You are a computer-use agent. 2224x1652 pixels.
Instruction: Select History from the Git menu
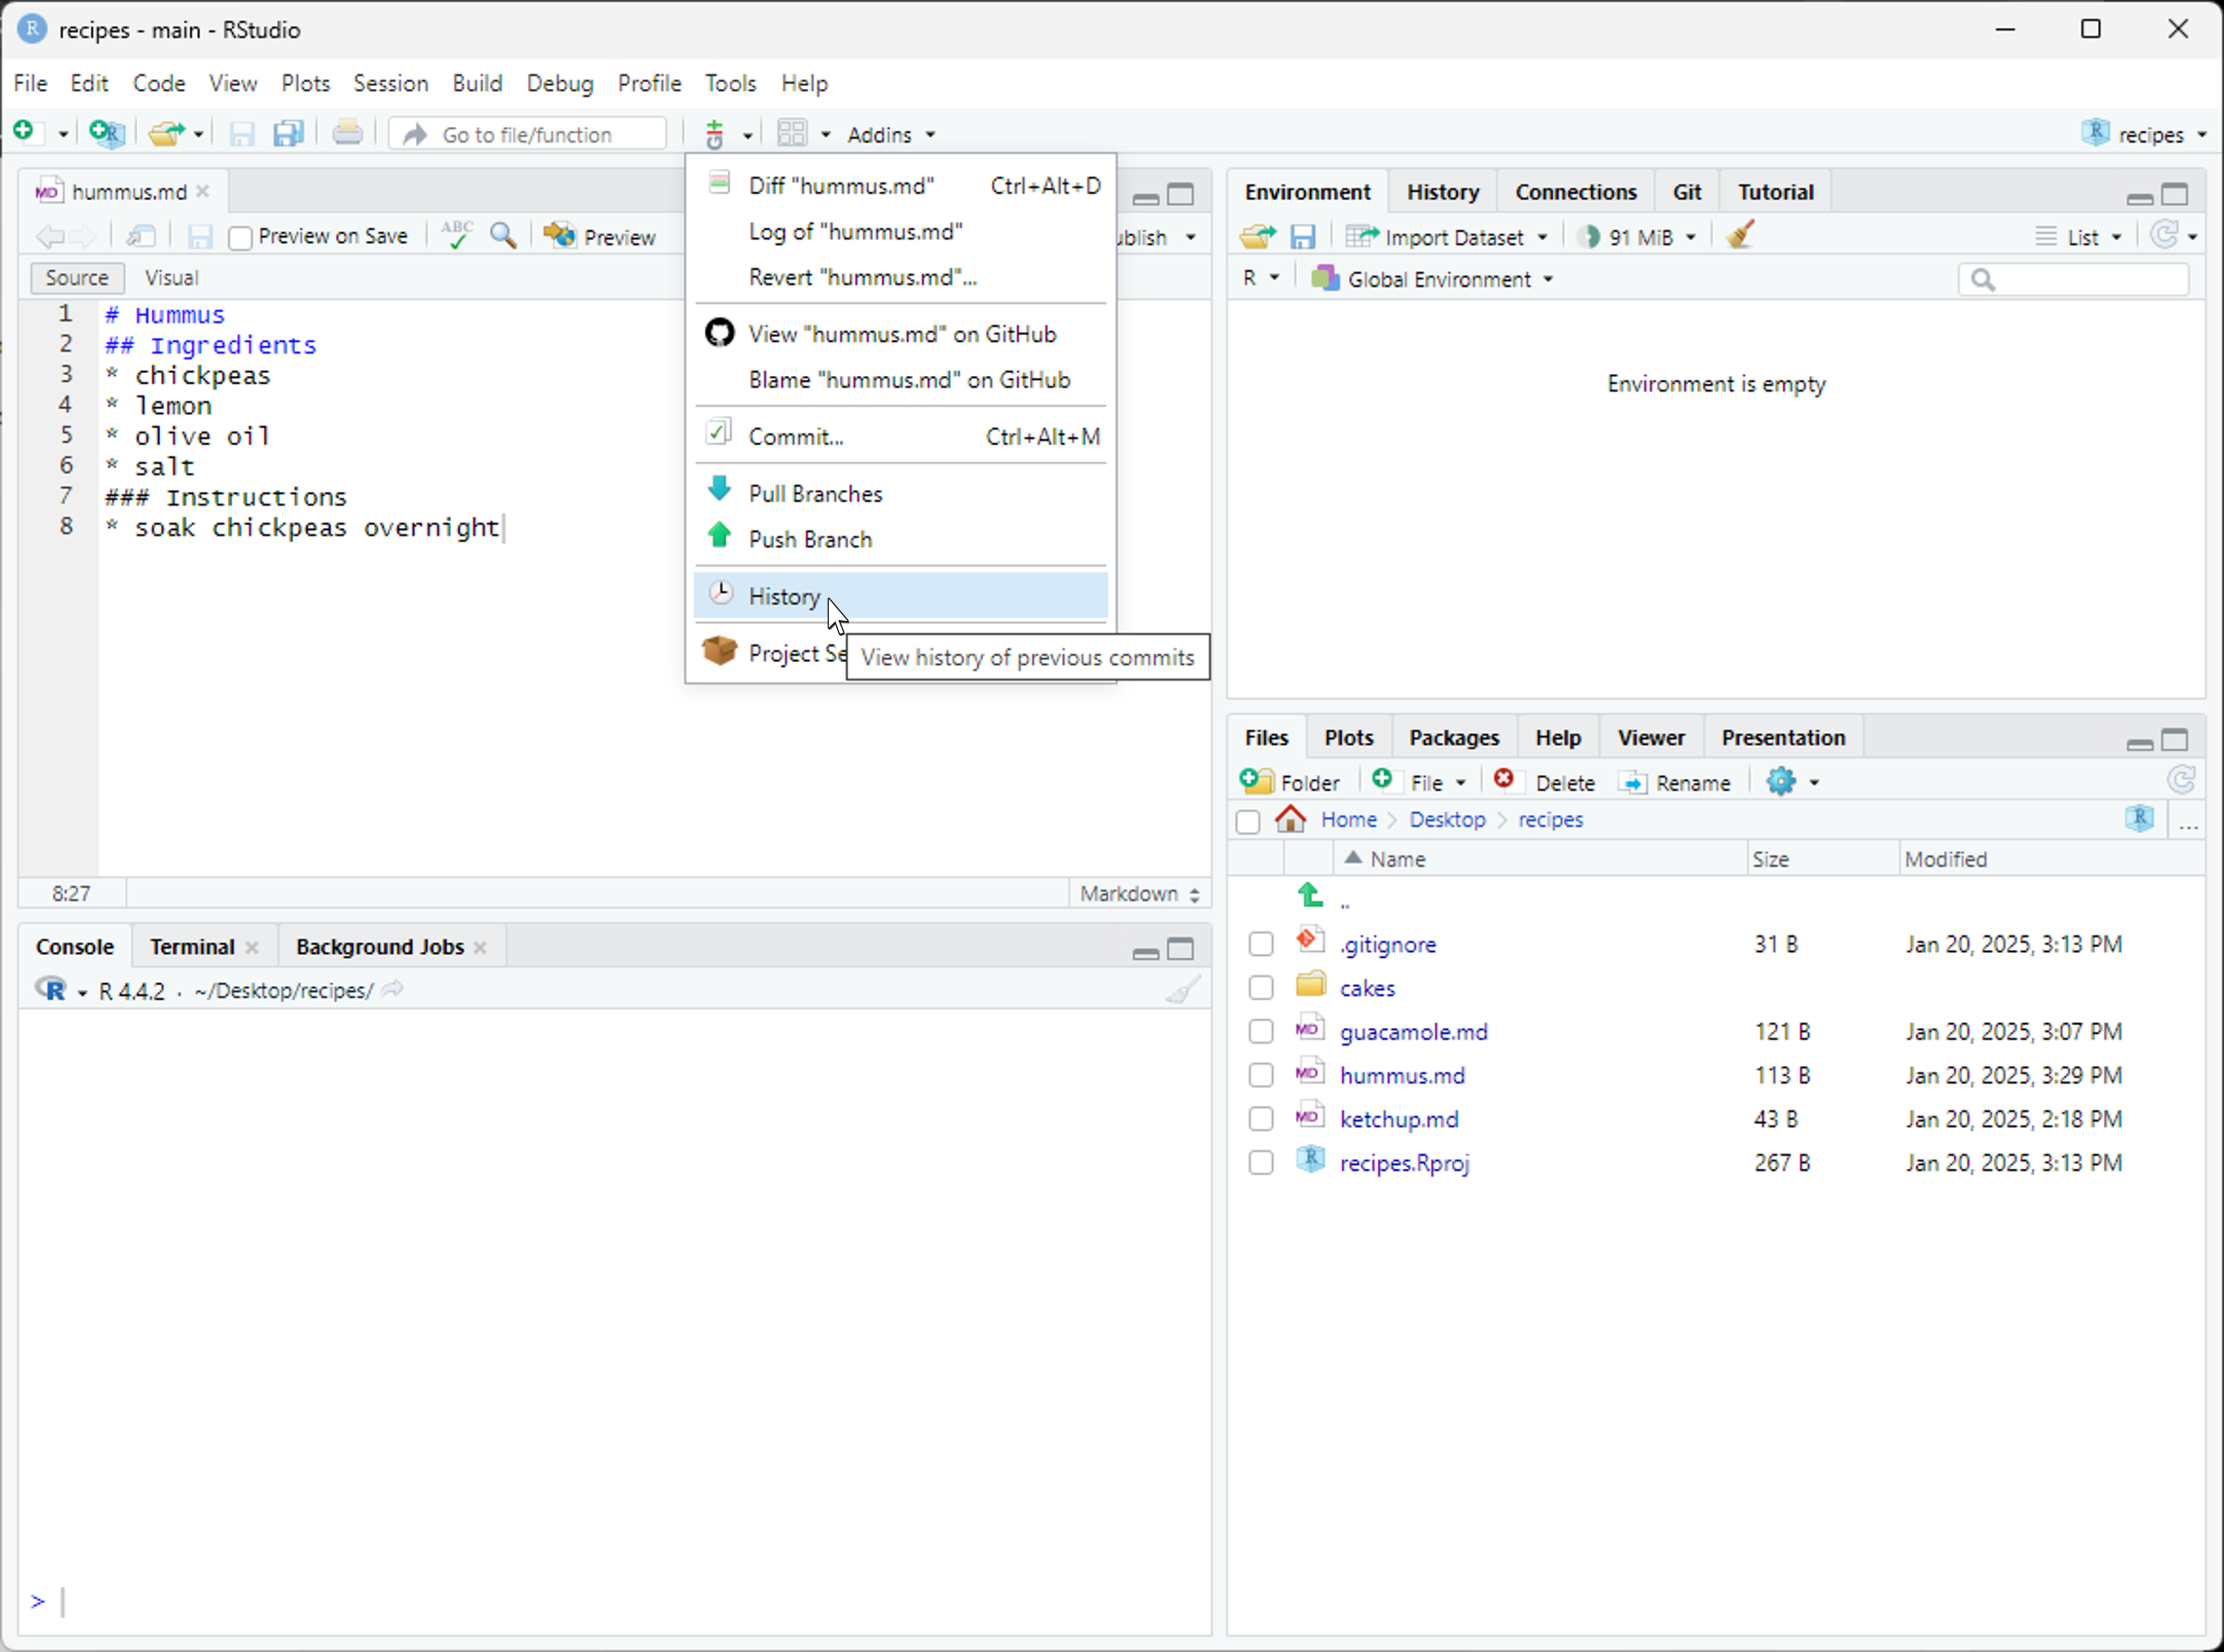tap(784, 596)
